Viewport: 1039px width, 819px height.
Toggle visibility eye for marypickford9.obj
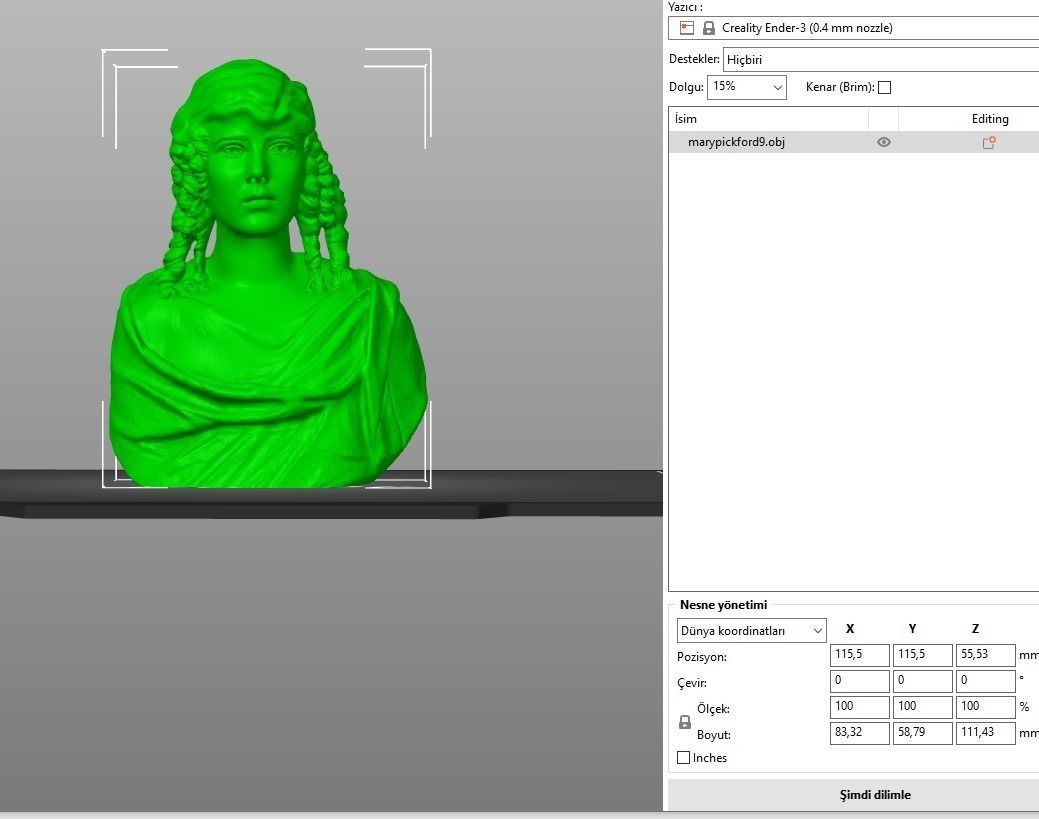(883, 142)
